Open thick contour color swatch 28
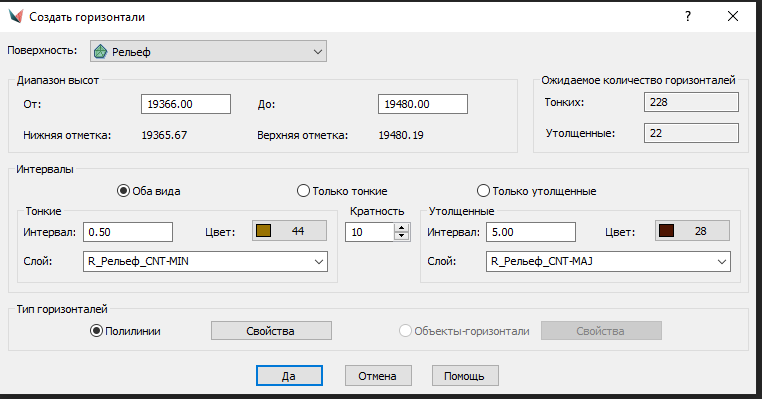The height and width of the screenshot is (399, 762). tap(692, 231)
